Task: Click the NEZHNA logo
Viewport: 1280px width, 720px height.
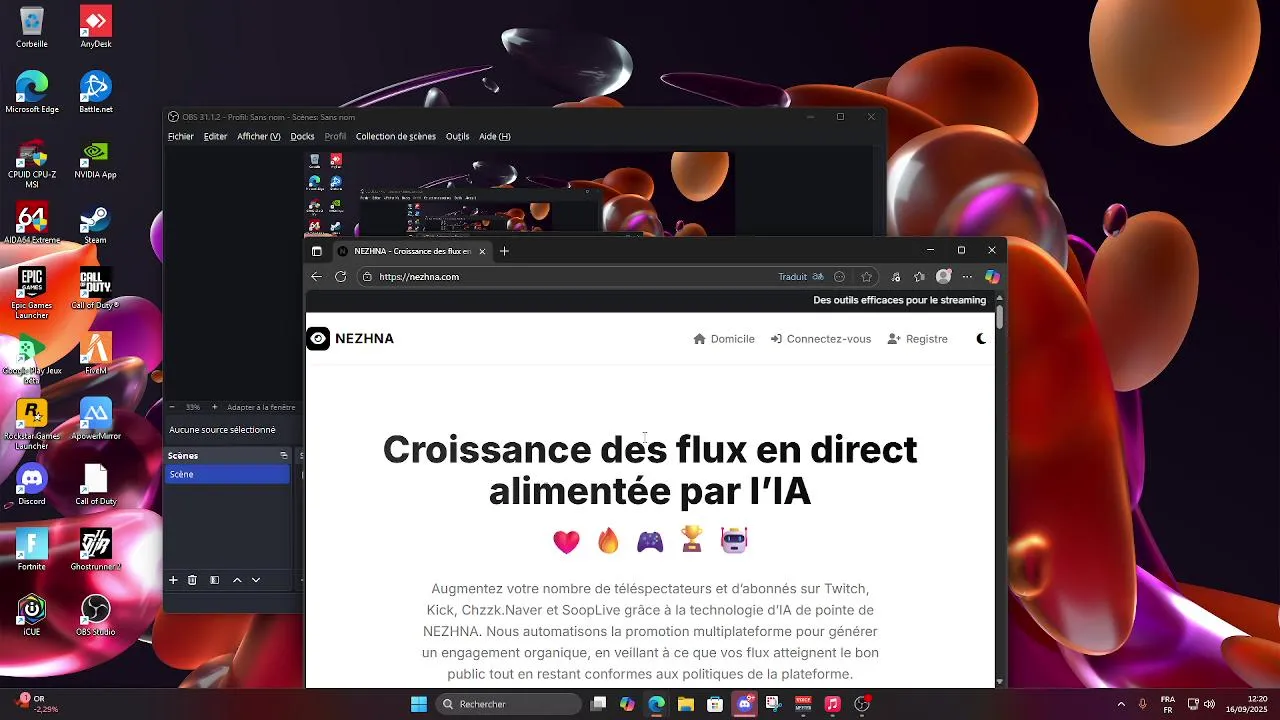Action: point(350,339)
